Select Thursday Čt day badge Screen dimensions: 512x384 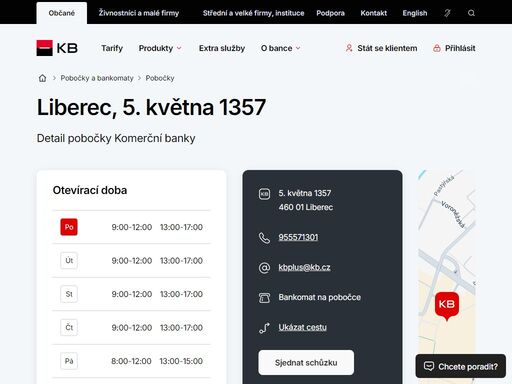point(69,327)
